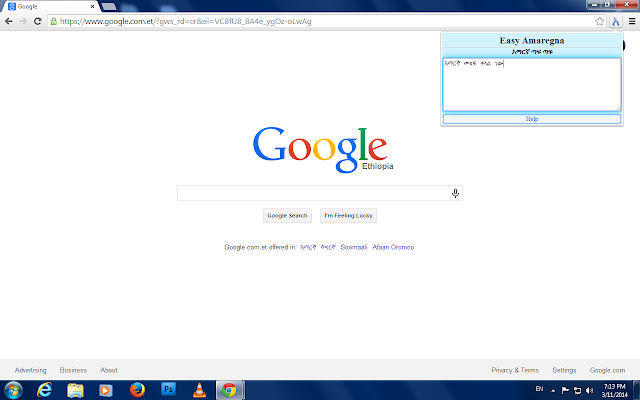This screenshot has width=640, height=400.
Task: Launch VLC media player from taskbar
Action: pos(199,390)
